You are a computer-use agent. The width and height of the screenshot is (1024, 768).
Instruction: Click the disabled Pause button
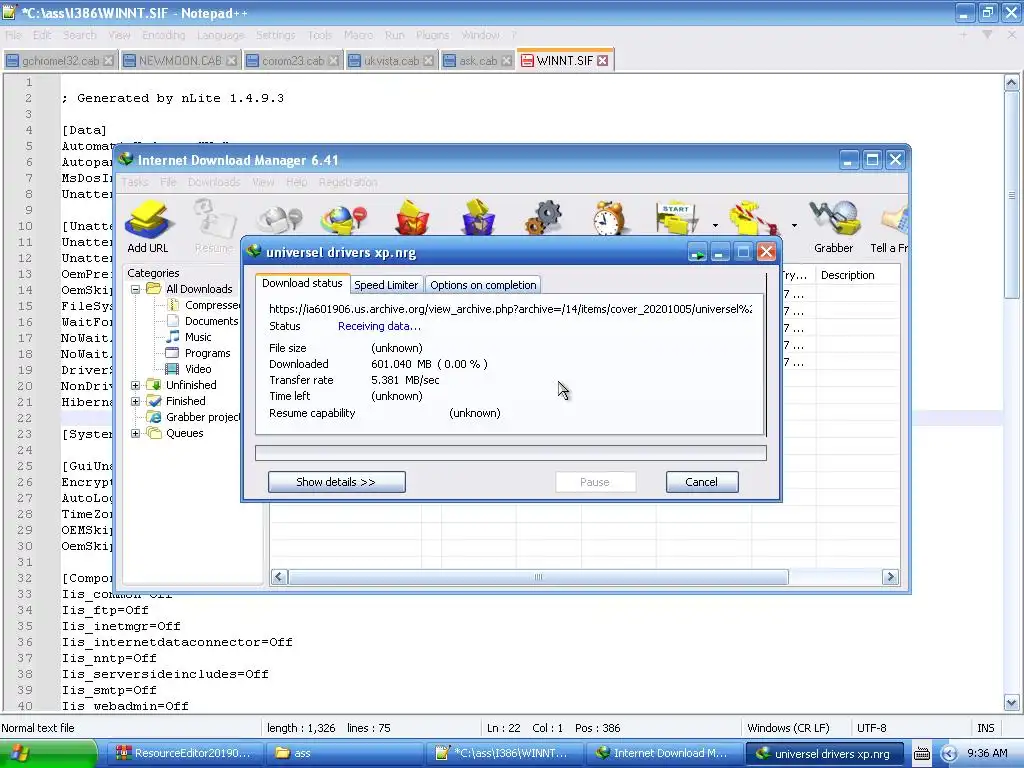pos(595,482)
